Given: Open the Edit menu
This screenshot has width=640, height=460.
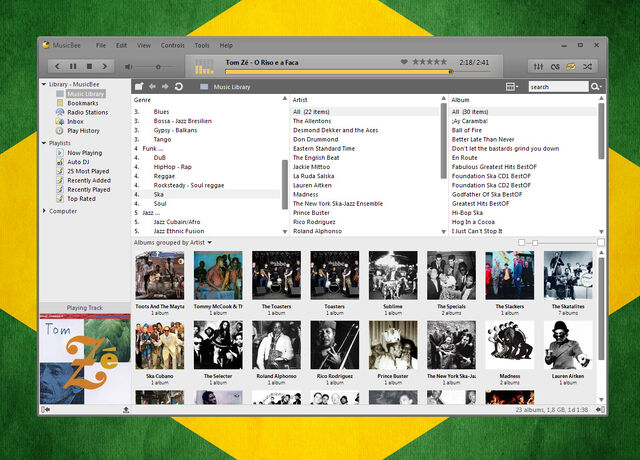Looking at the screenshot, I should (121, 45).
